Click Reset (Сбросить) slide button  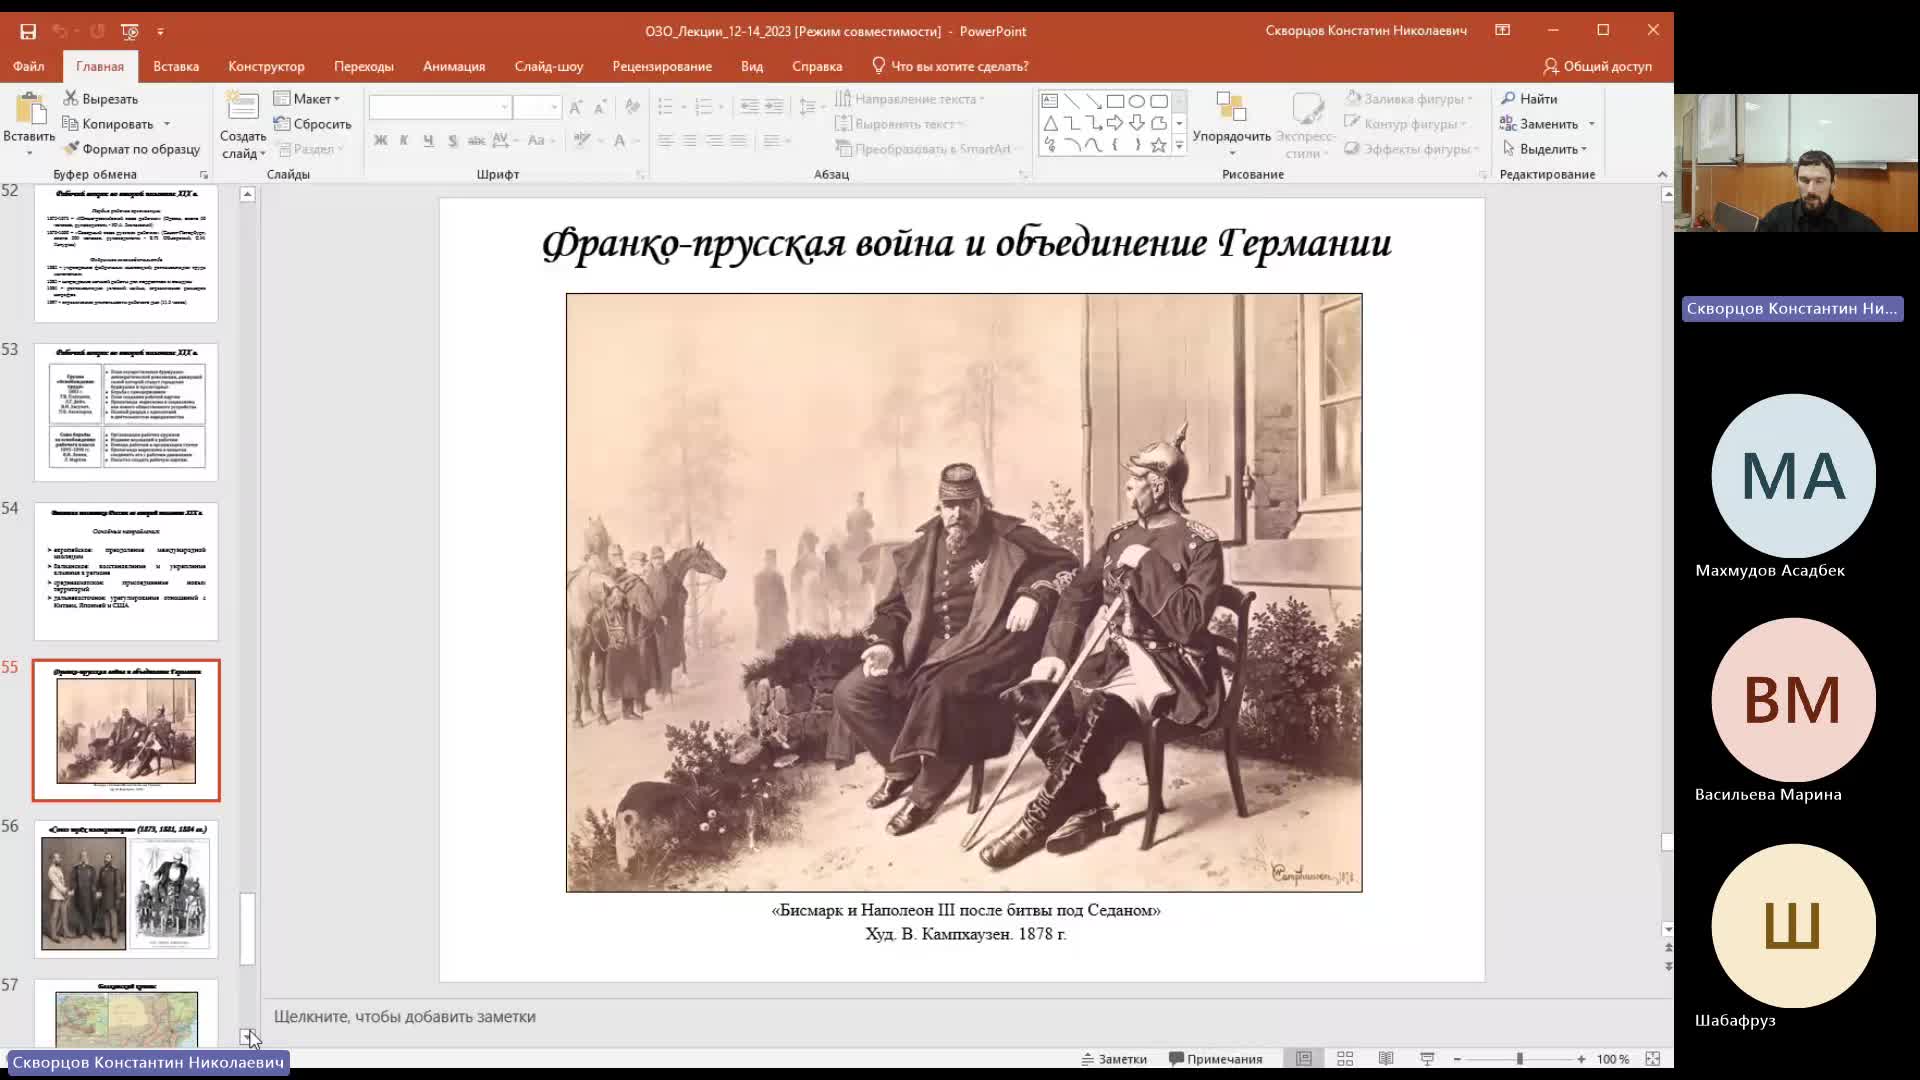(313, 124)
